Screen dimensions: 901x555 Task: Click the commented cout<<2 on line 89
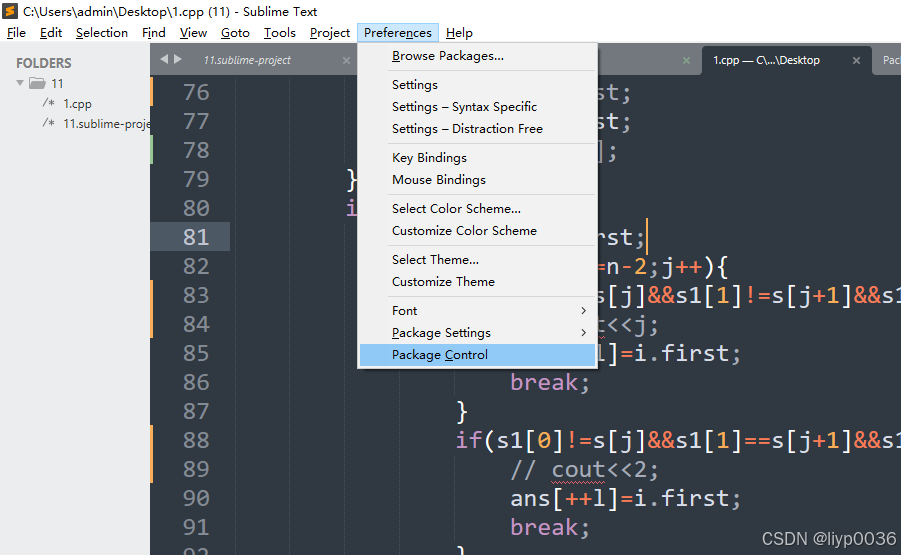click(584, 470)
